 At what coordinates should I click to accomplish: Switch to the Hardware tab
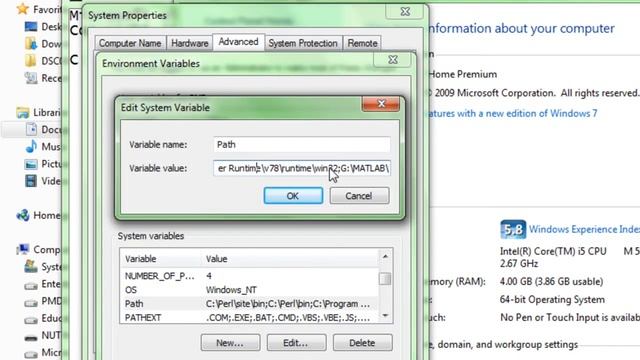coord(189,43)
